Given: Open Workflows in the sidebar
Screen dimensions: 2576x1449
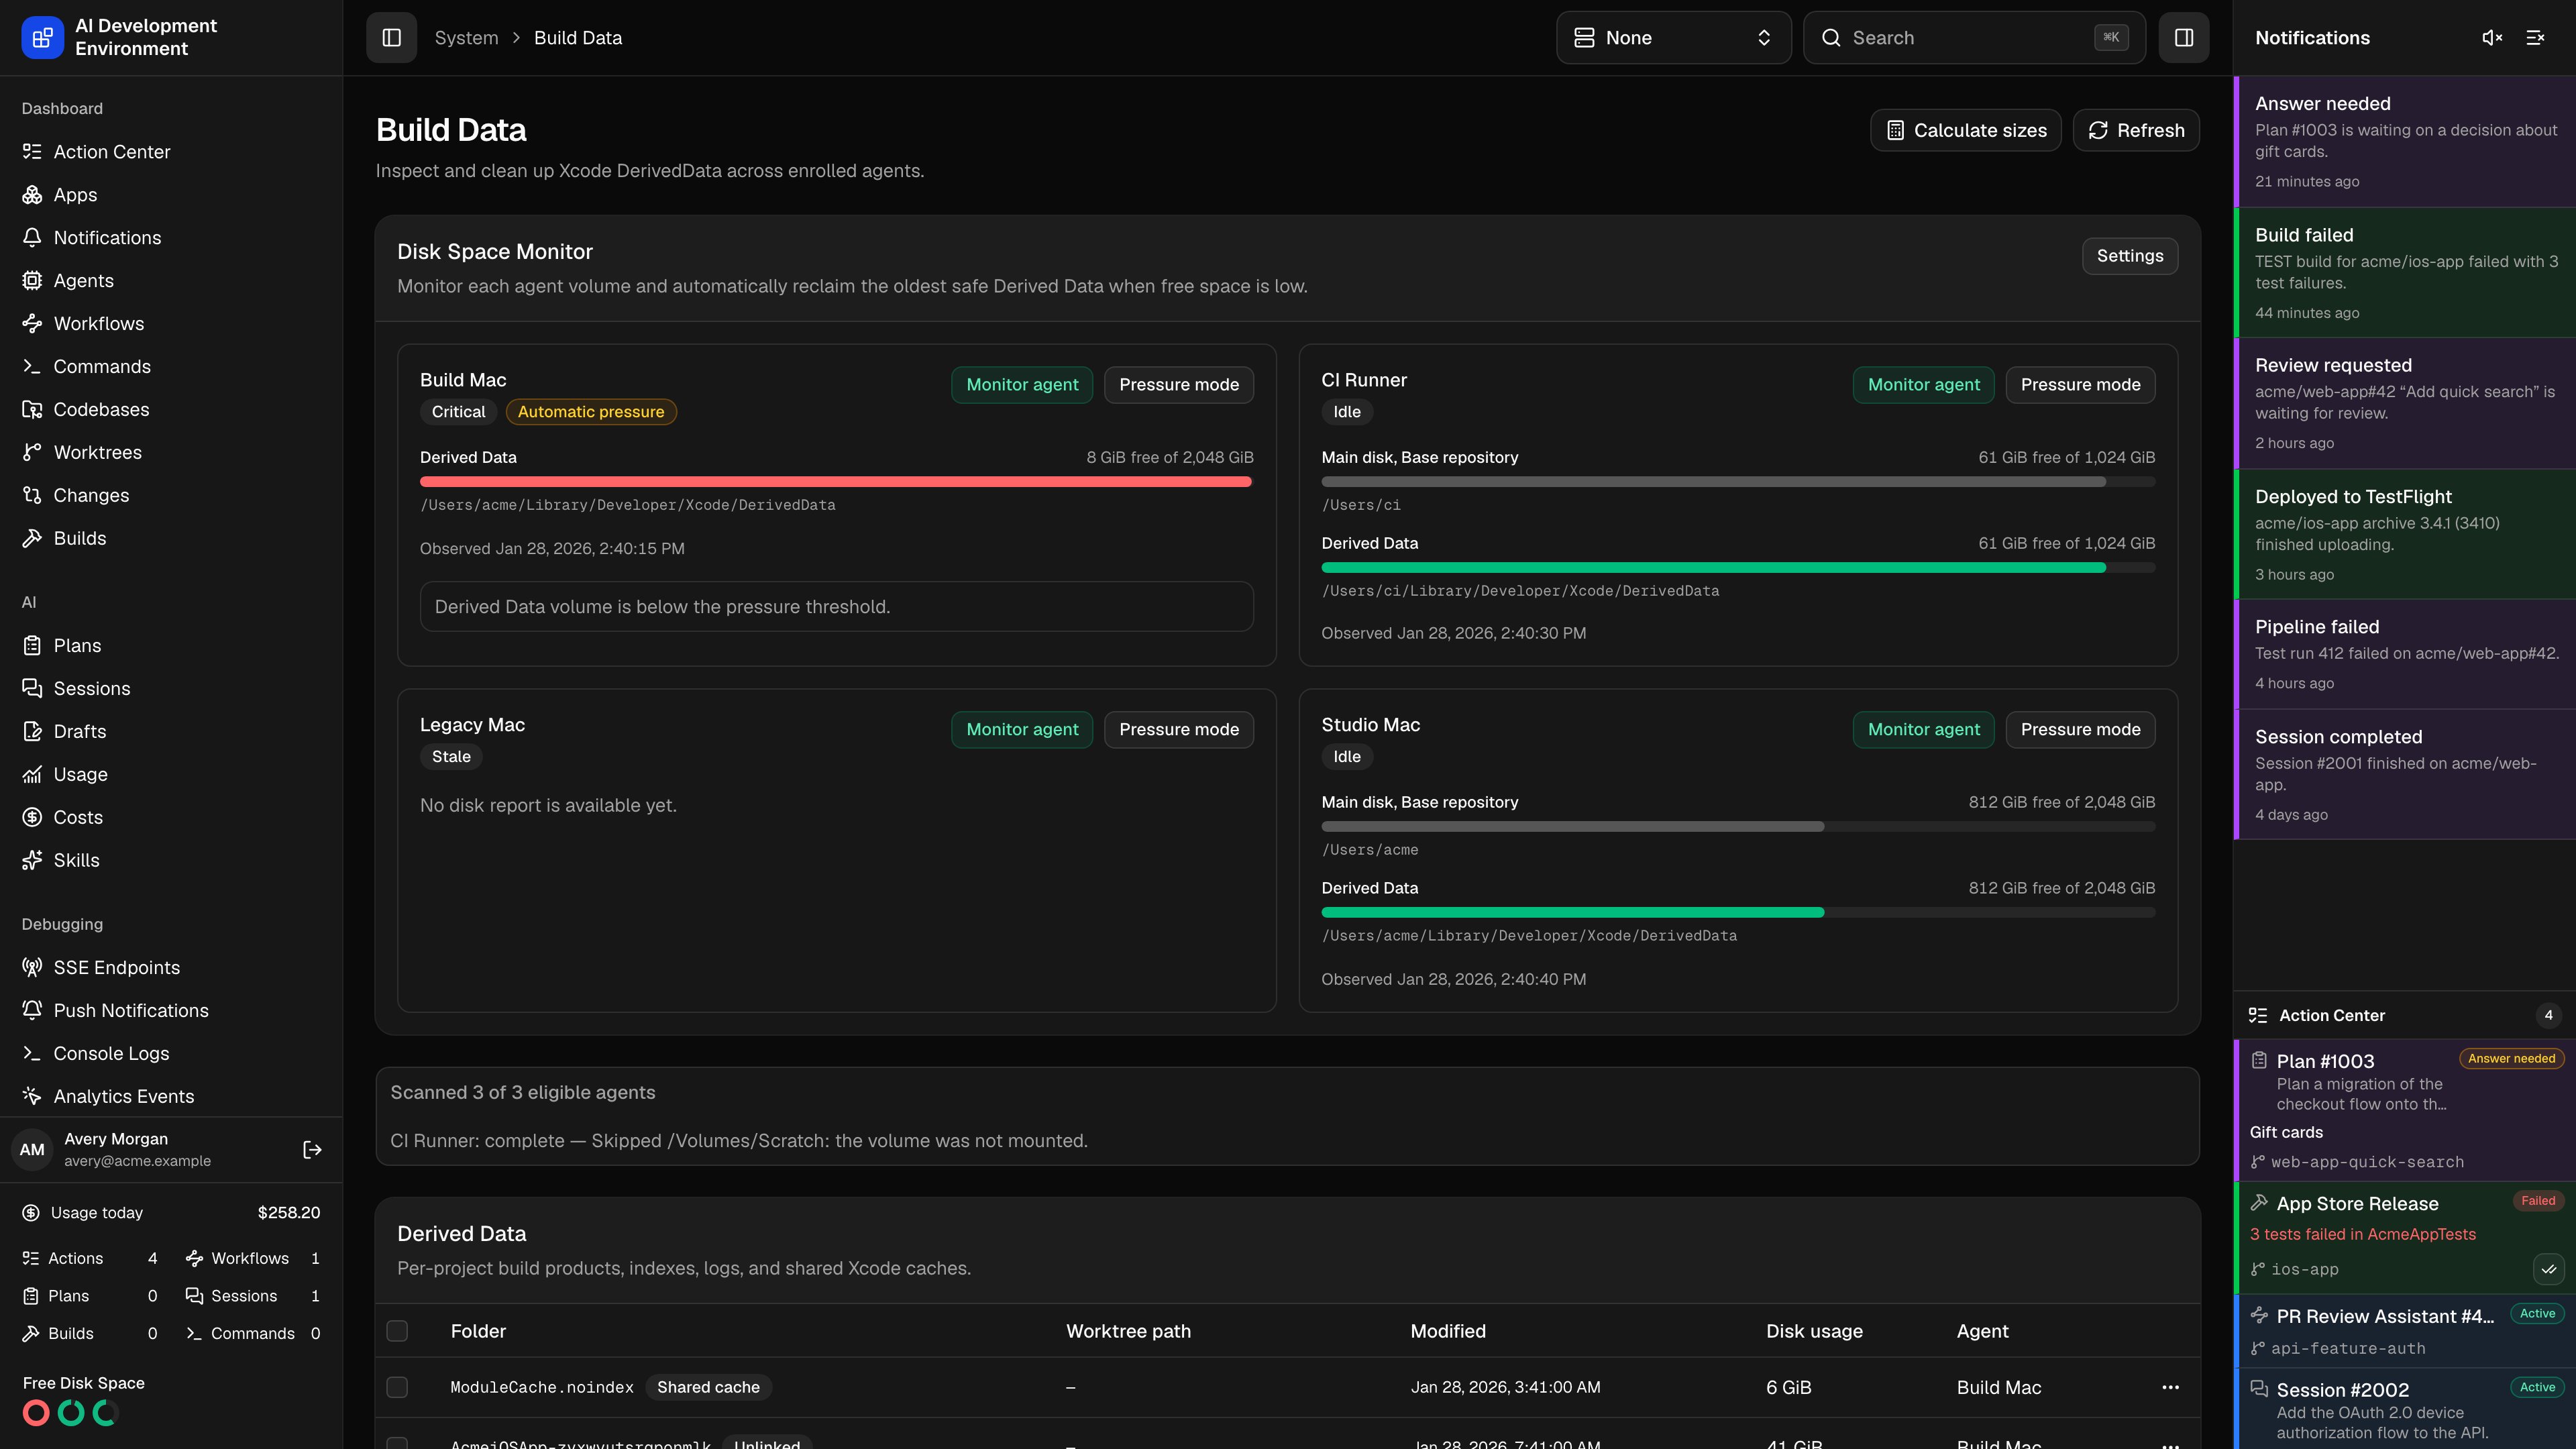Looking at the screenshot, I should click(x=171, y=324).
